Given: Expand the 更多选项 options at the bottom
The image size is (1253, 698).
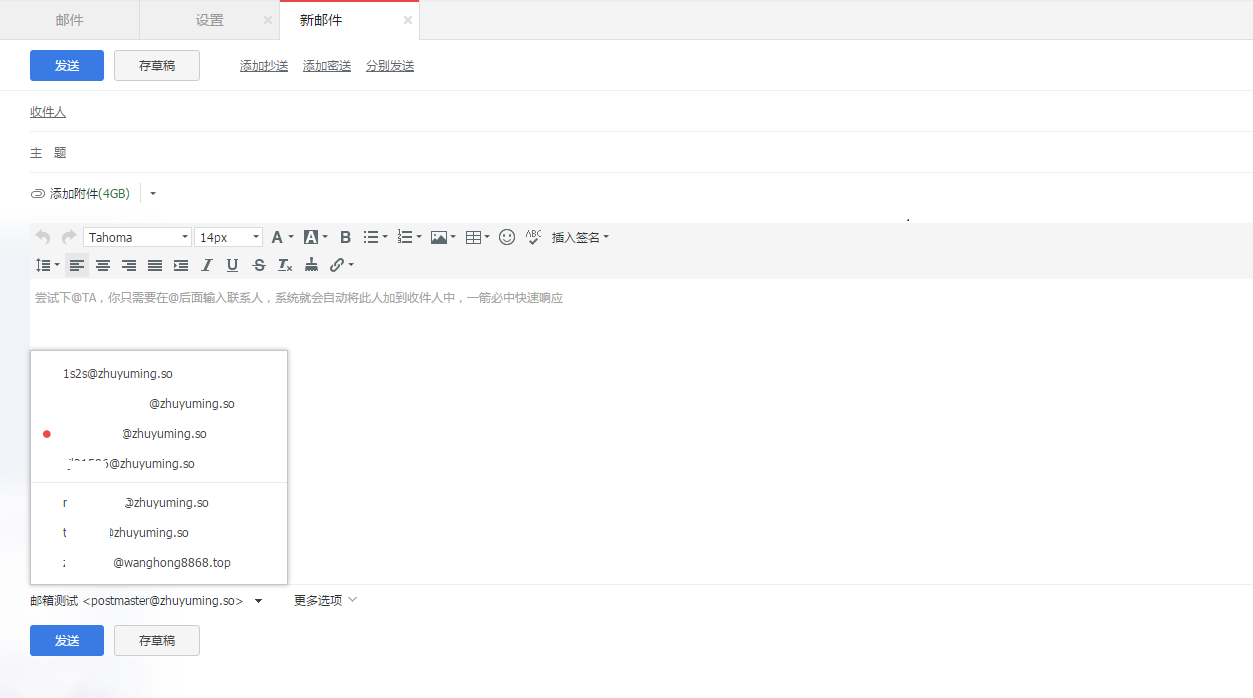Looking at the screenshot, I should (x=320, y=600).
